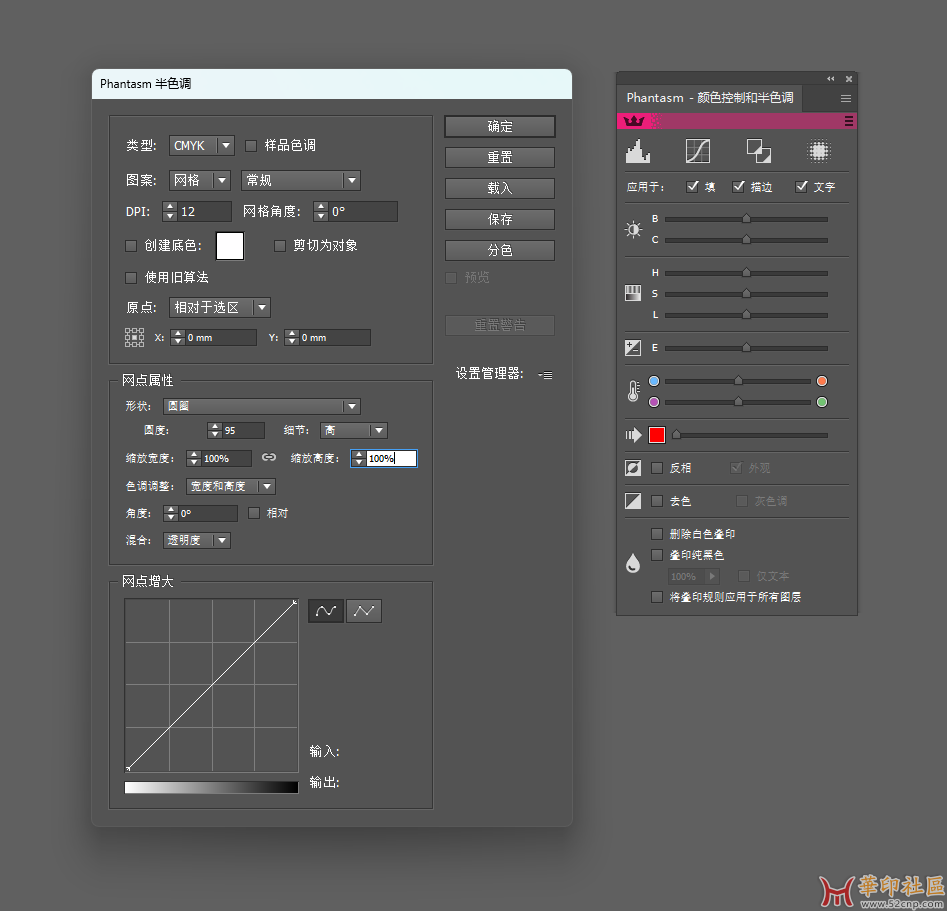Open the 类型 CMYK dropdown
This screenshot has width=947, height=911.
click(x=202, y=146)
